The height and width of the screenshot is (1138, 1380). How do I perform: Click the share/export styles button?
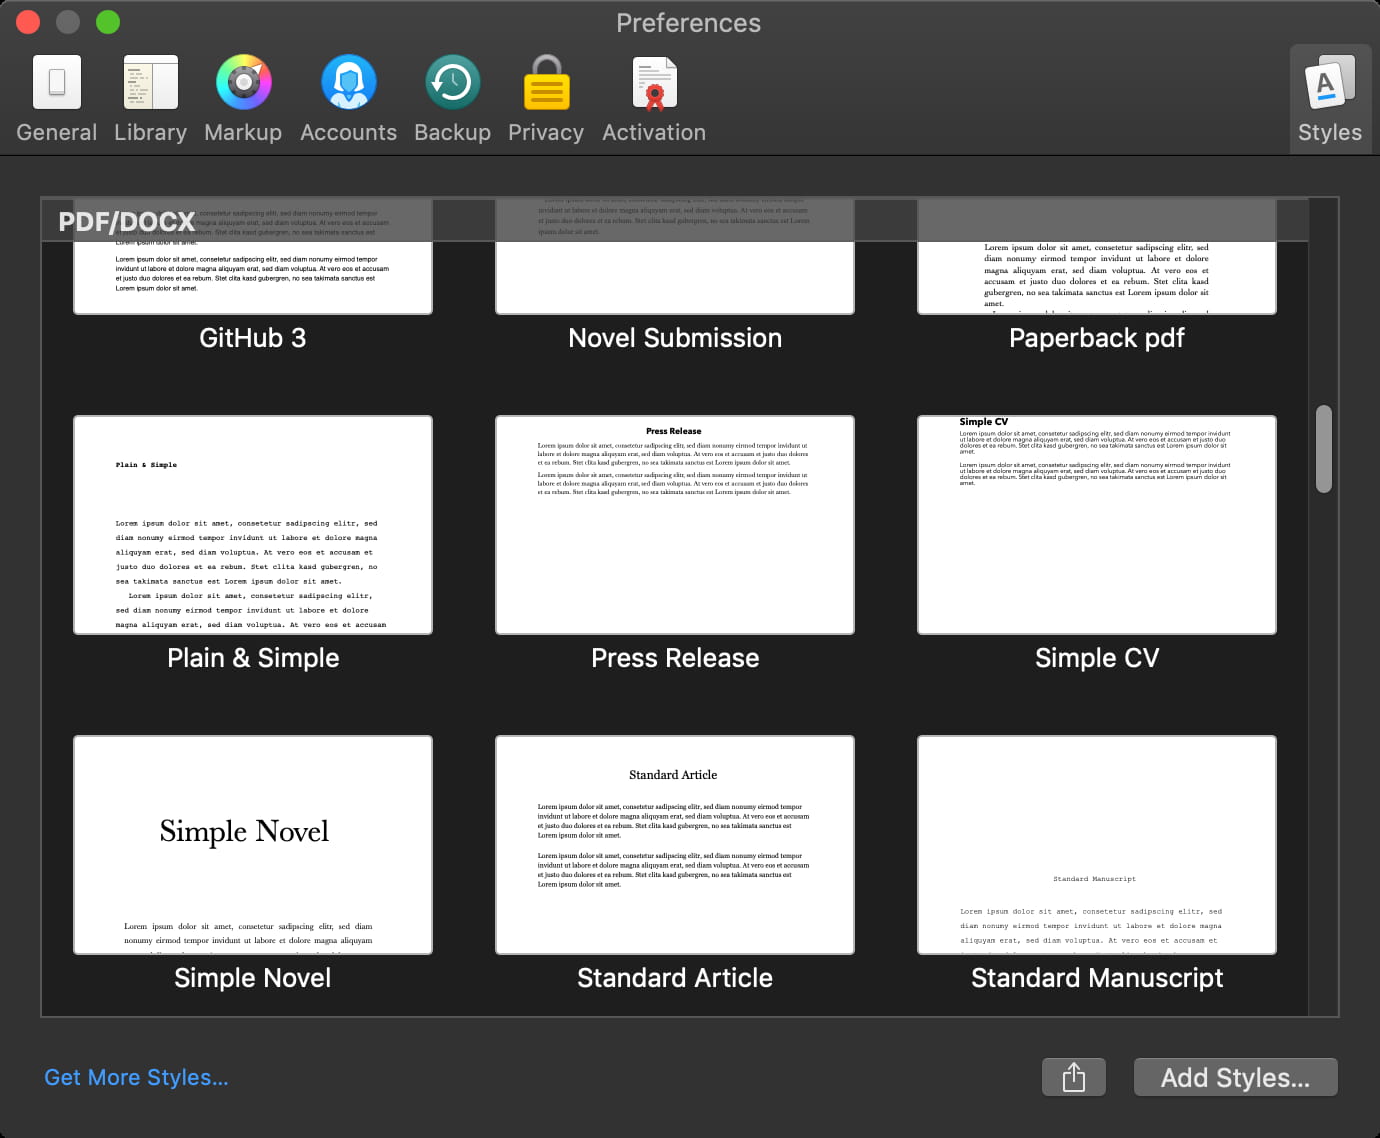pyautogui.click(x=1074, y=1077)
